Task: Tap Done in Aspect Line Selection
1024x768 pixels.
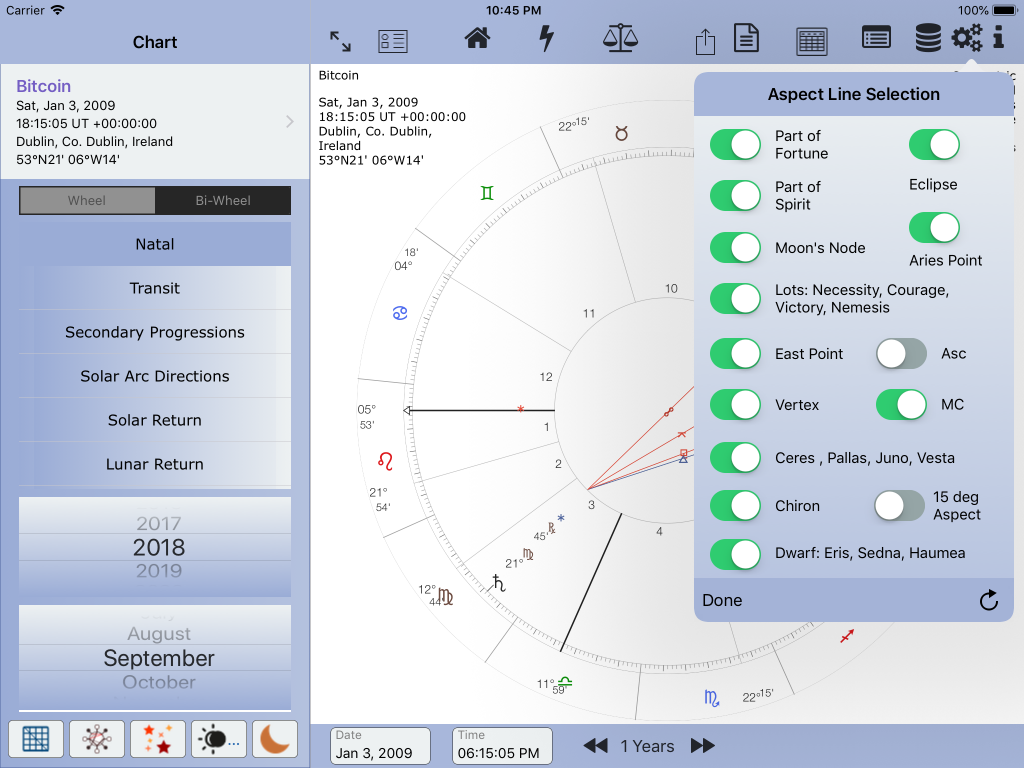Action: point(722,600)
